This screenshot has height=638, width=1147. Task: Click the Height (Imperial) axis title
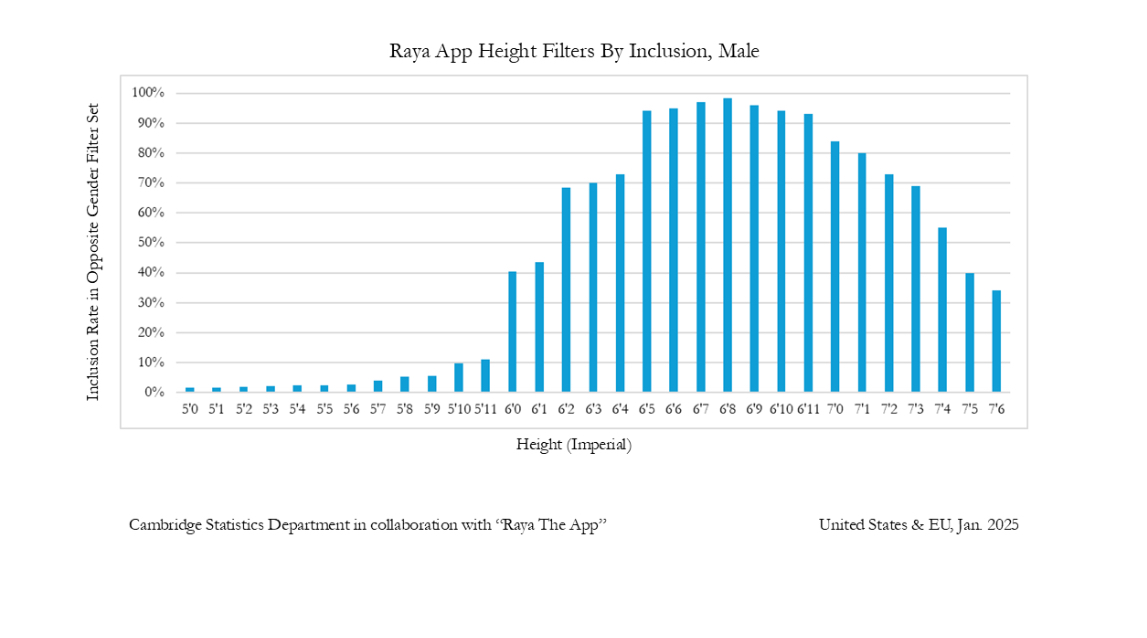[574, 444]
